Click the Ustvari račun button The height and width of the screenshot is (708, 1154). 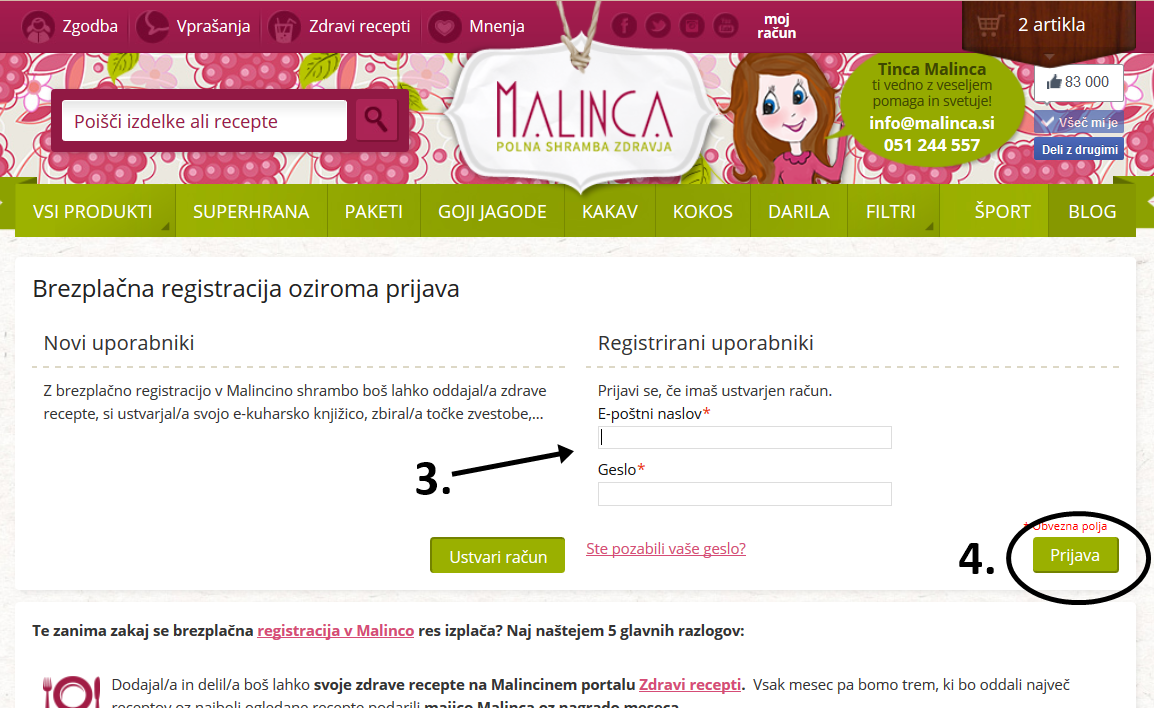(x=498, y=556)
